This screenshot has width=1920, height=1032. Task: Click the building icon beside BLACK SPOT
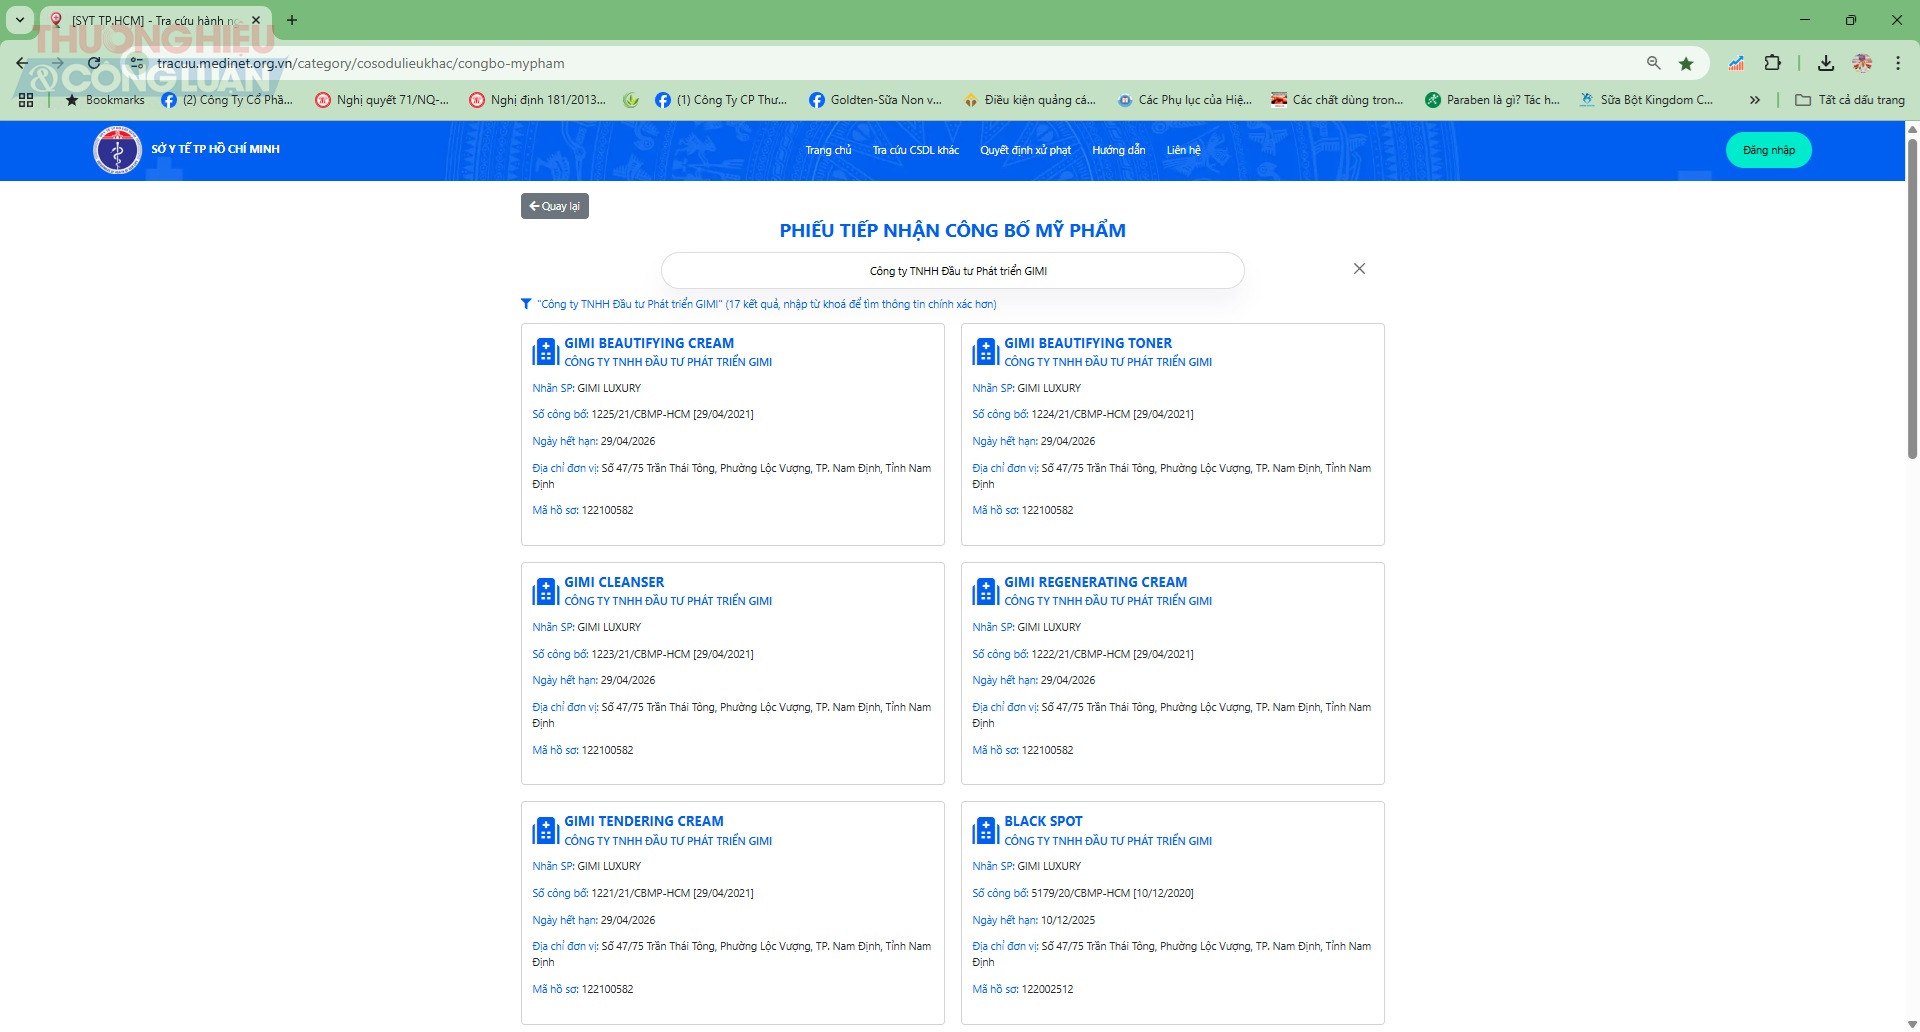coord(985,830)
